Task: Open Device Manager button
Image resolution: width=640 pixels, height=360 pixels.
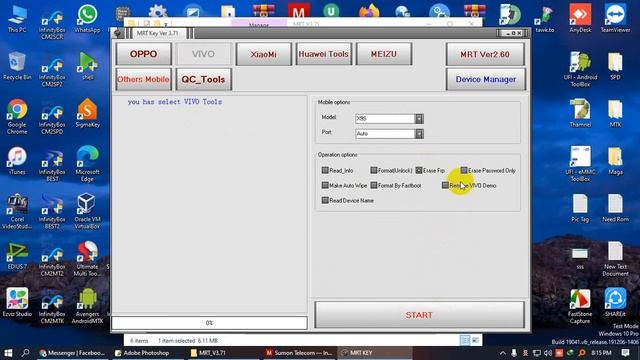Action: point(485,79)
